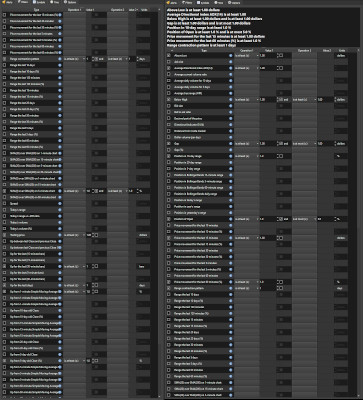Open info icon for Ask size row
This screenshot has height=400, width=363.
click(231, 62)
